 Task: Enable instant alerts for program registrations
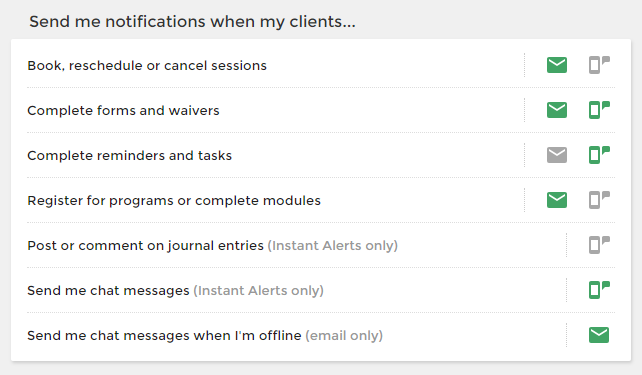pyautogui.click(x=599, y=200)
